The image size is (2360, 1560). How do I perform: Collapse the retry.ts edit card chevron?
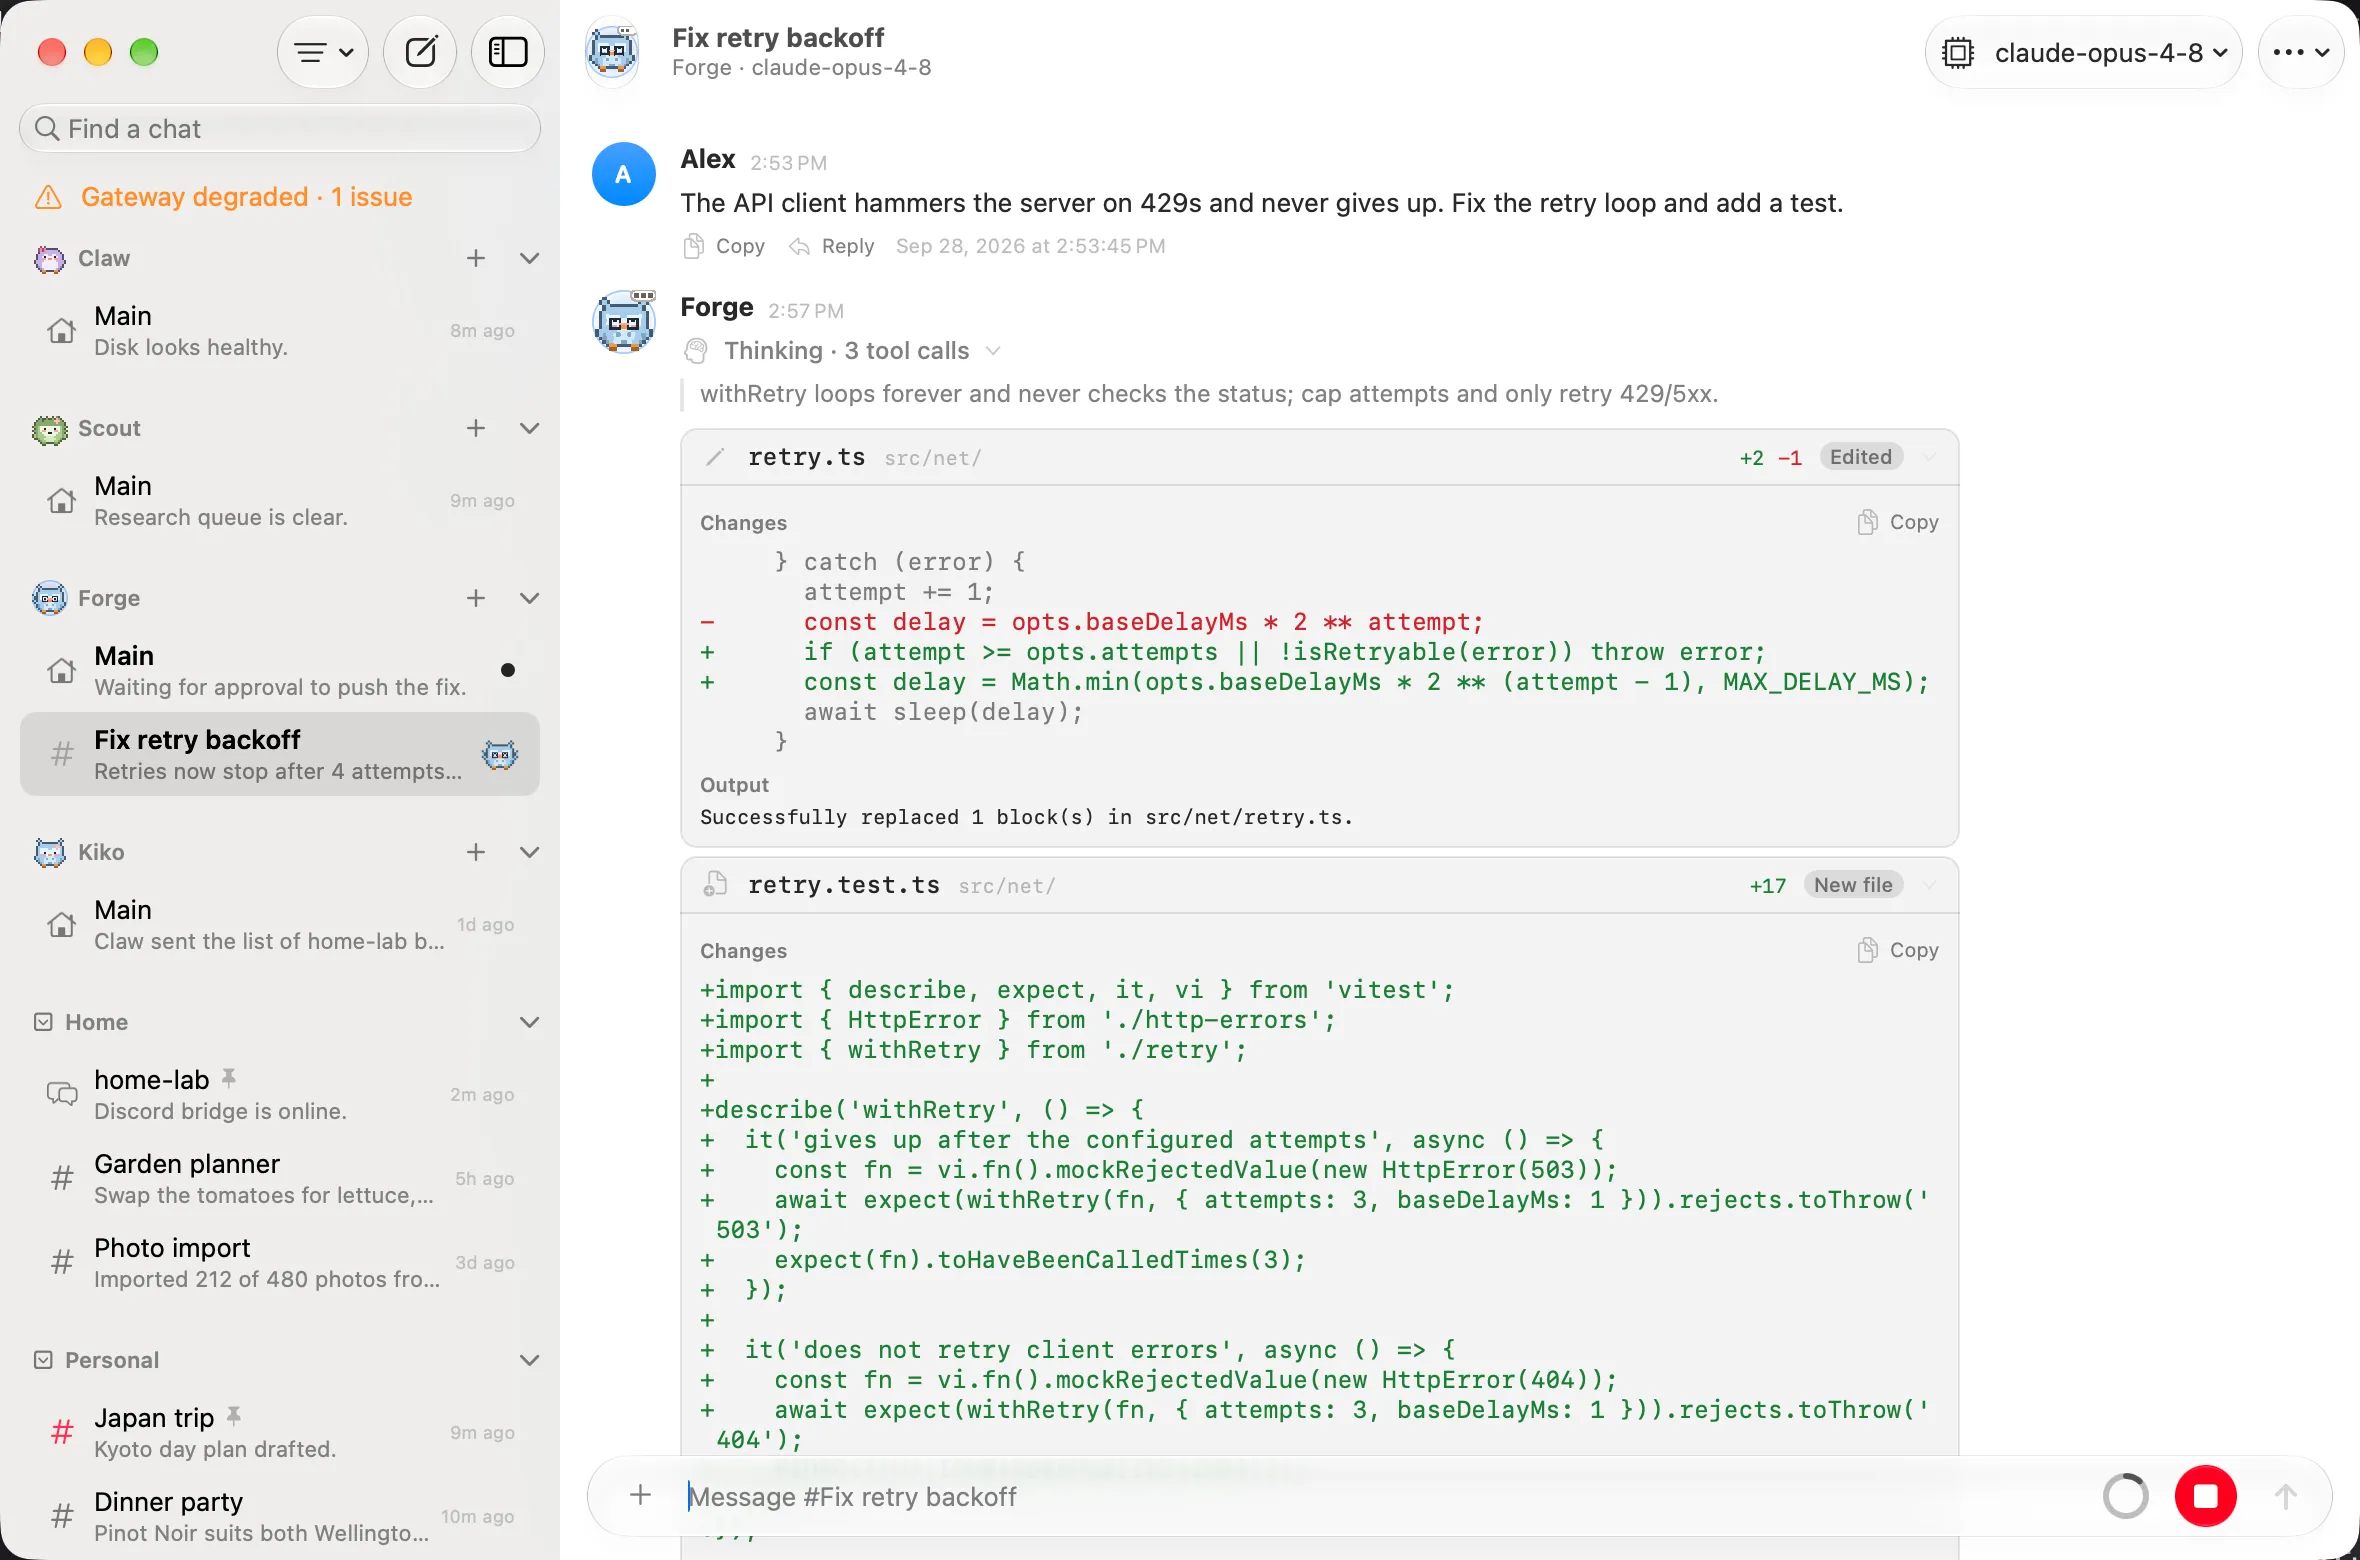(1930, 457)
